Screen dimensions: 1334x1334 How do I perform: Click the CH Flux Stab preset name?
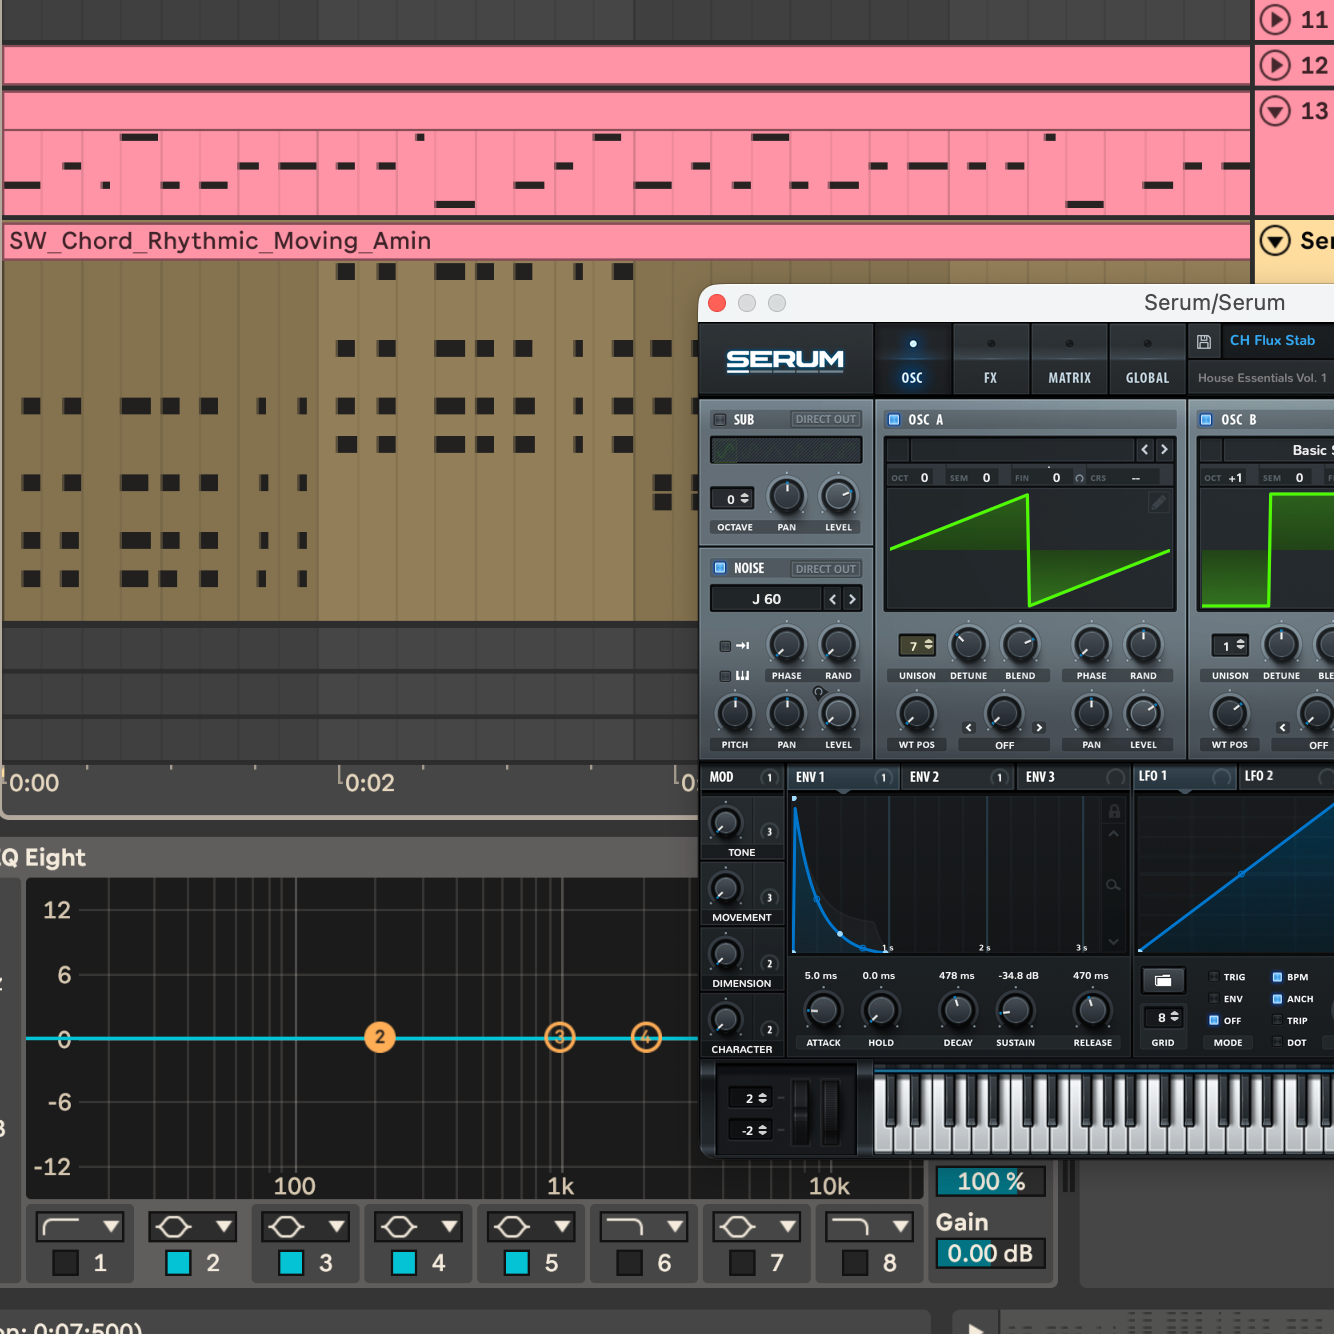(x=1272, y=341)
